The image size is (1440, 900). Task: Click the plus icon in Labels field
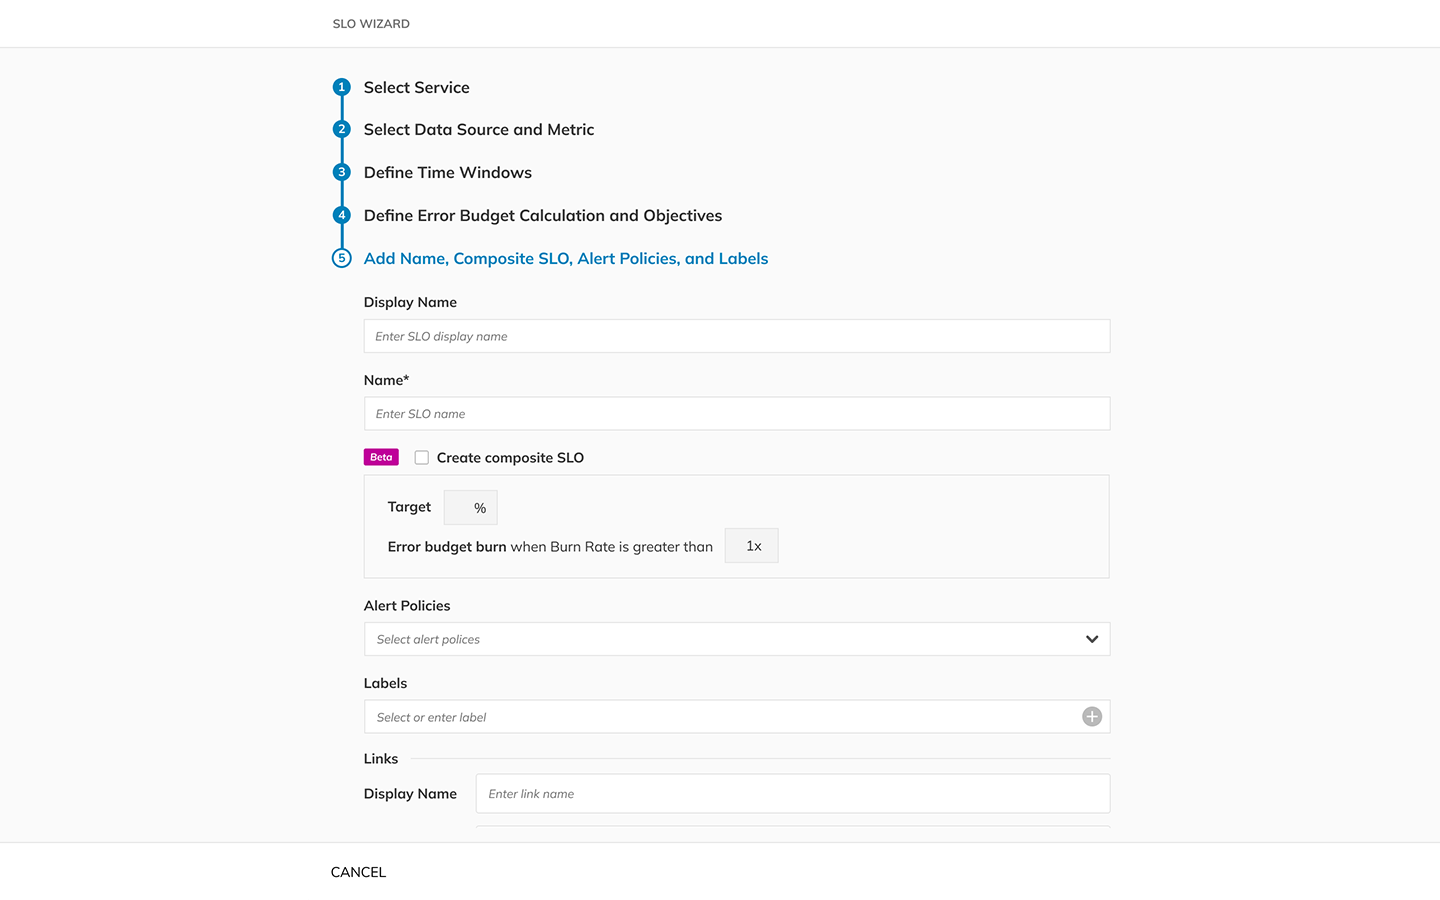coord(1092,717)
